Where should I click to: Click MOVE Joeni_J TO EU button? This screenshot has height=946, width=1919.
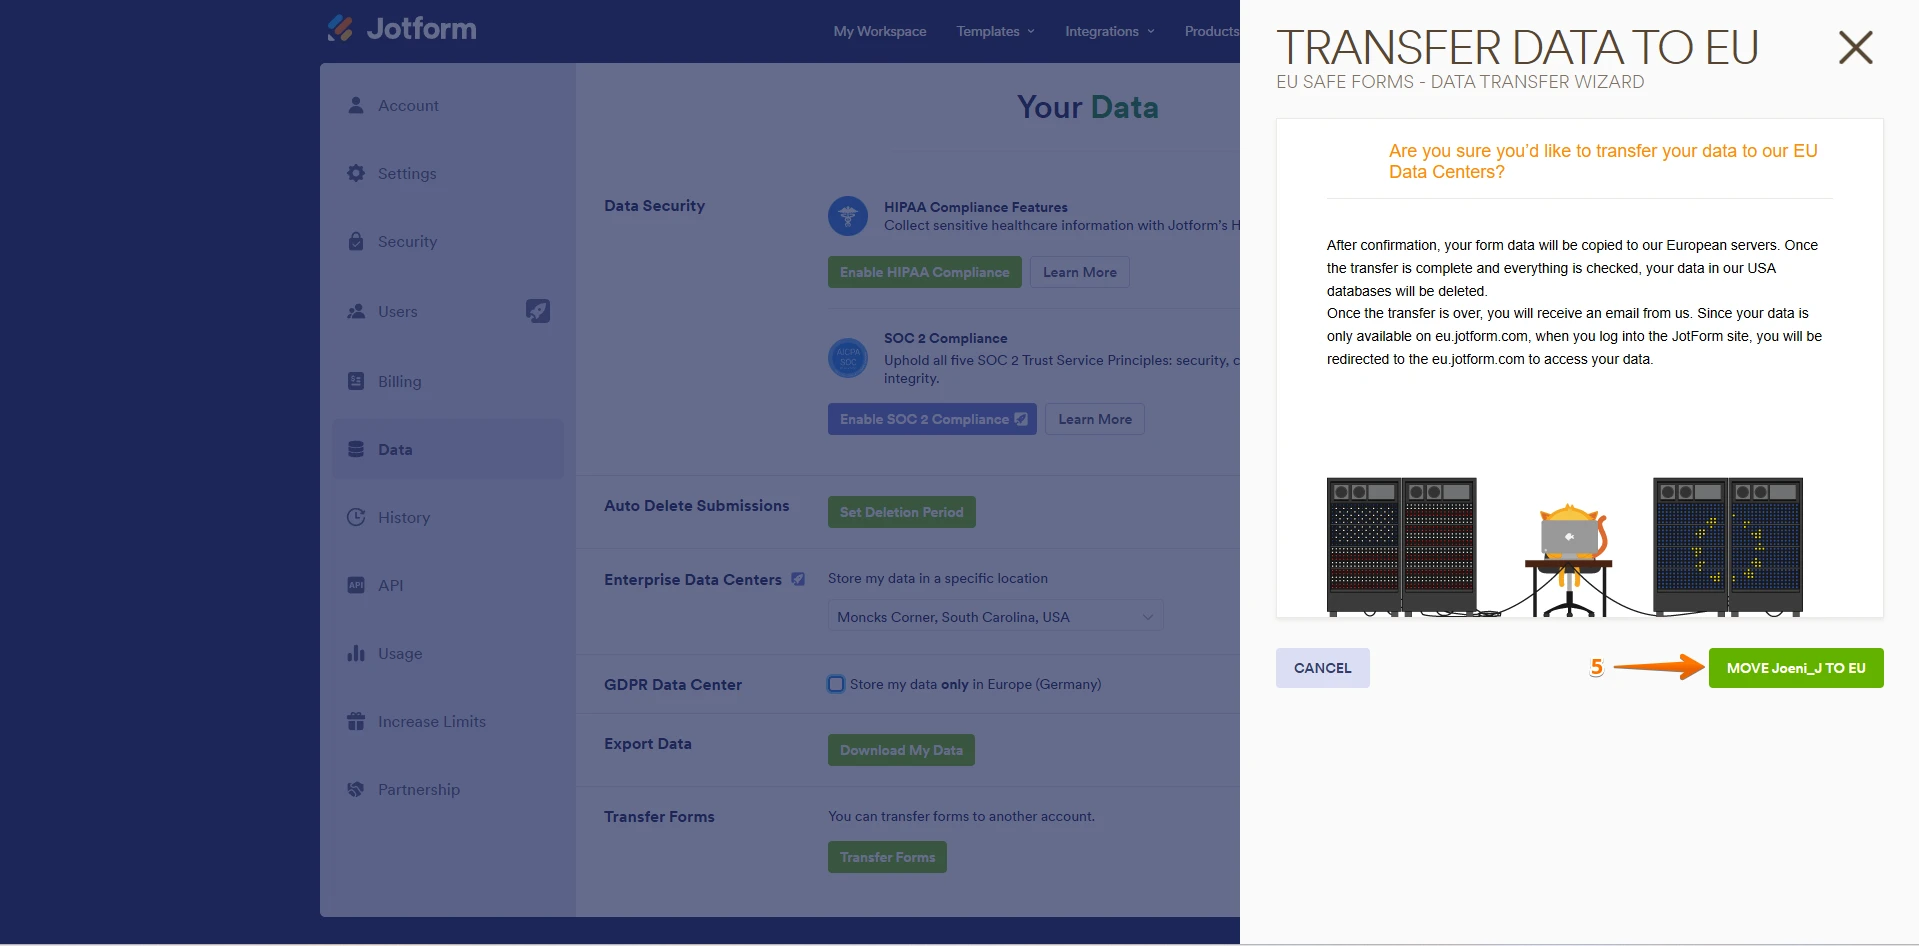tap(1795, 668)
